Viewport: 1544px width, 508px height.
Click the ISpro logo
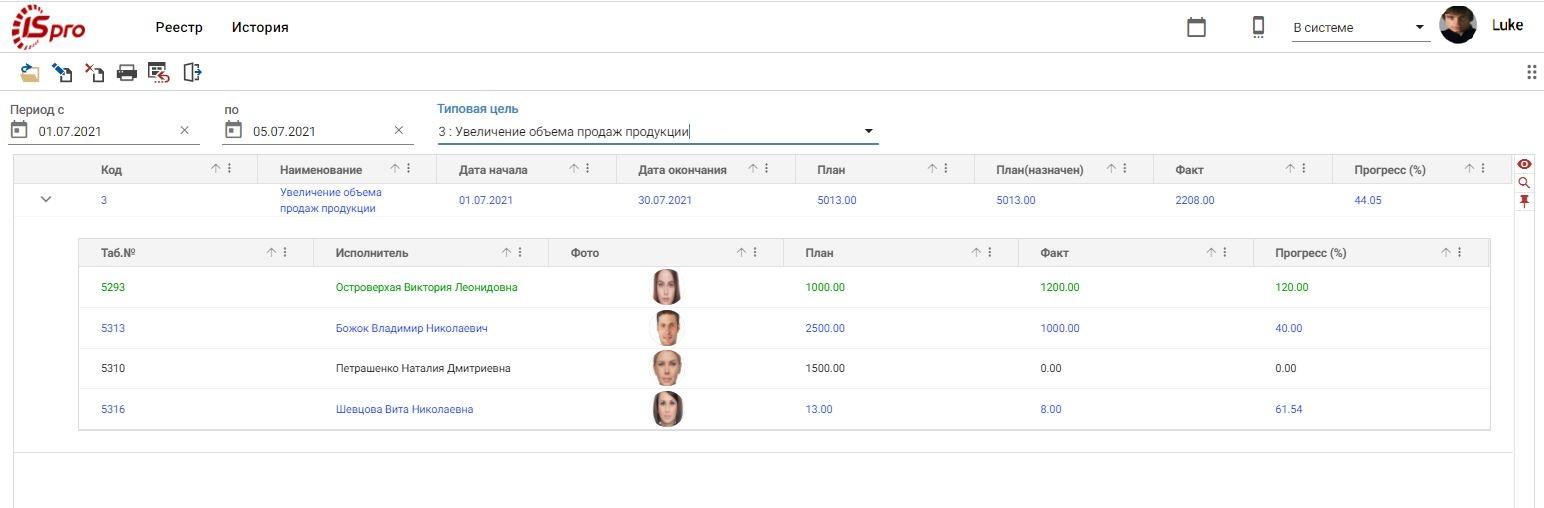click(47, 27)
